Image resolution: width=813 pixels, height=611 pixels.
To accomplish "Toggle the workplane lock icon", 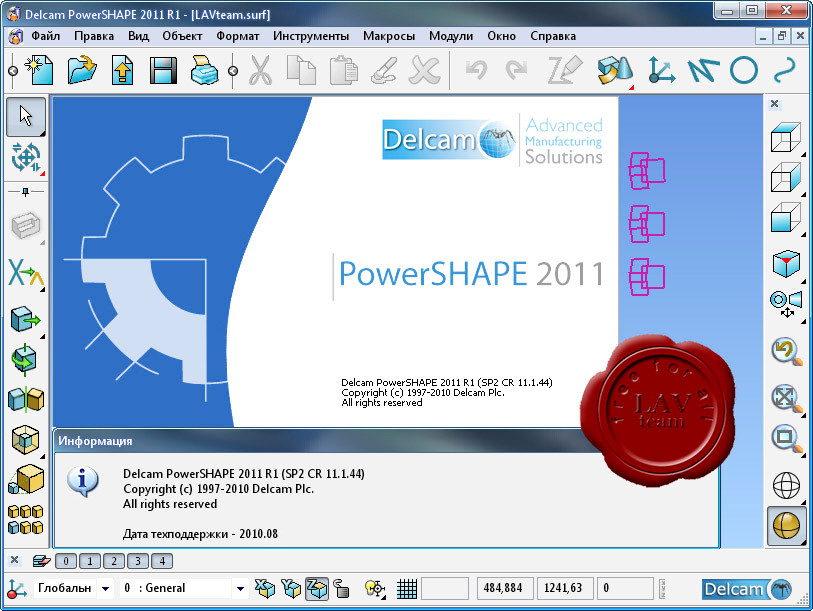I will click(x=341, y=589).
